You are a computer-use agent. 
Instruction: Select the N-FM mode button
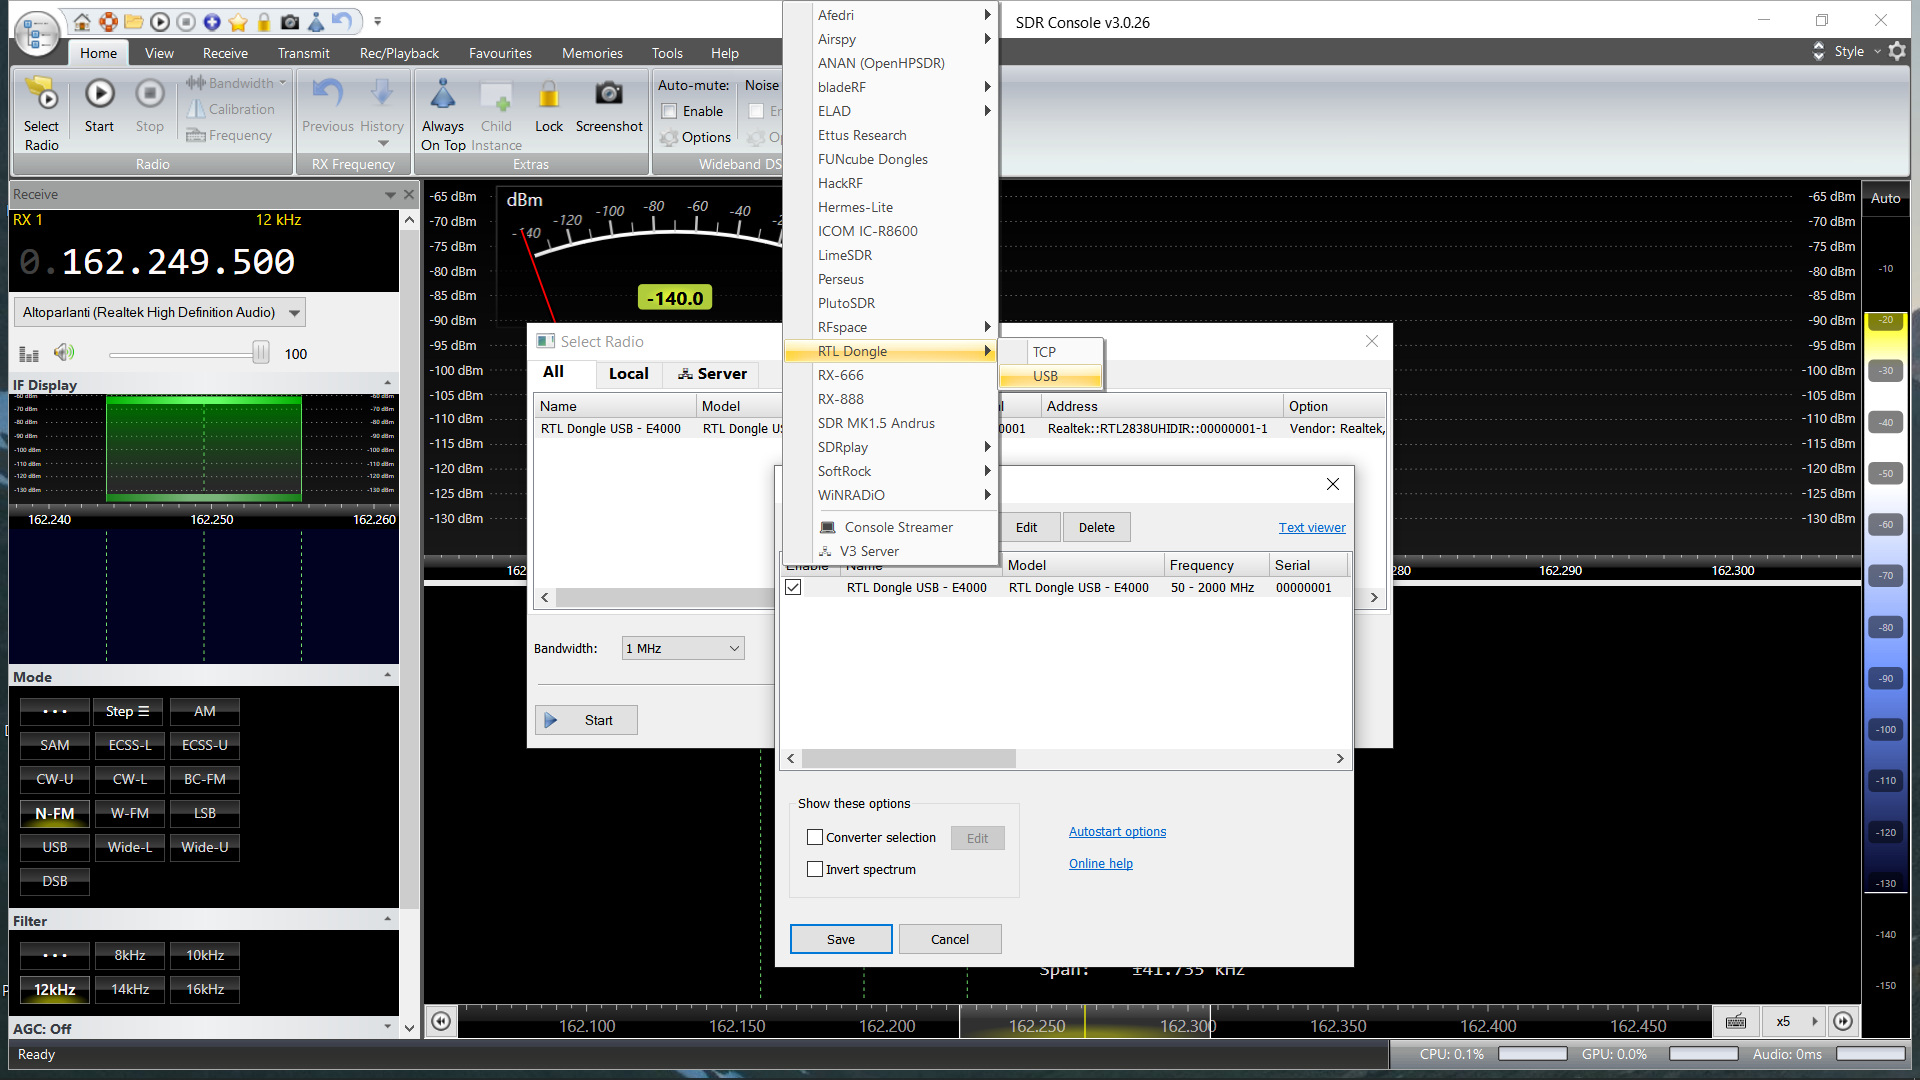pyautogui.click(x=55, y=813)
